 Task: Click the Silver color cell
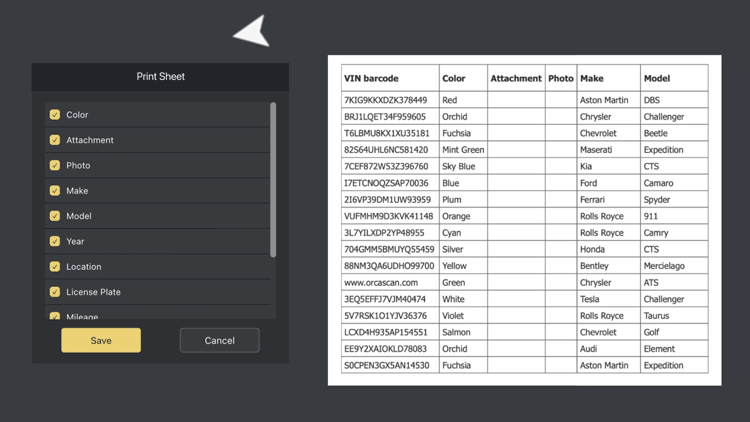(463, 249)
